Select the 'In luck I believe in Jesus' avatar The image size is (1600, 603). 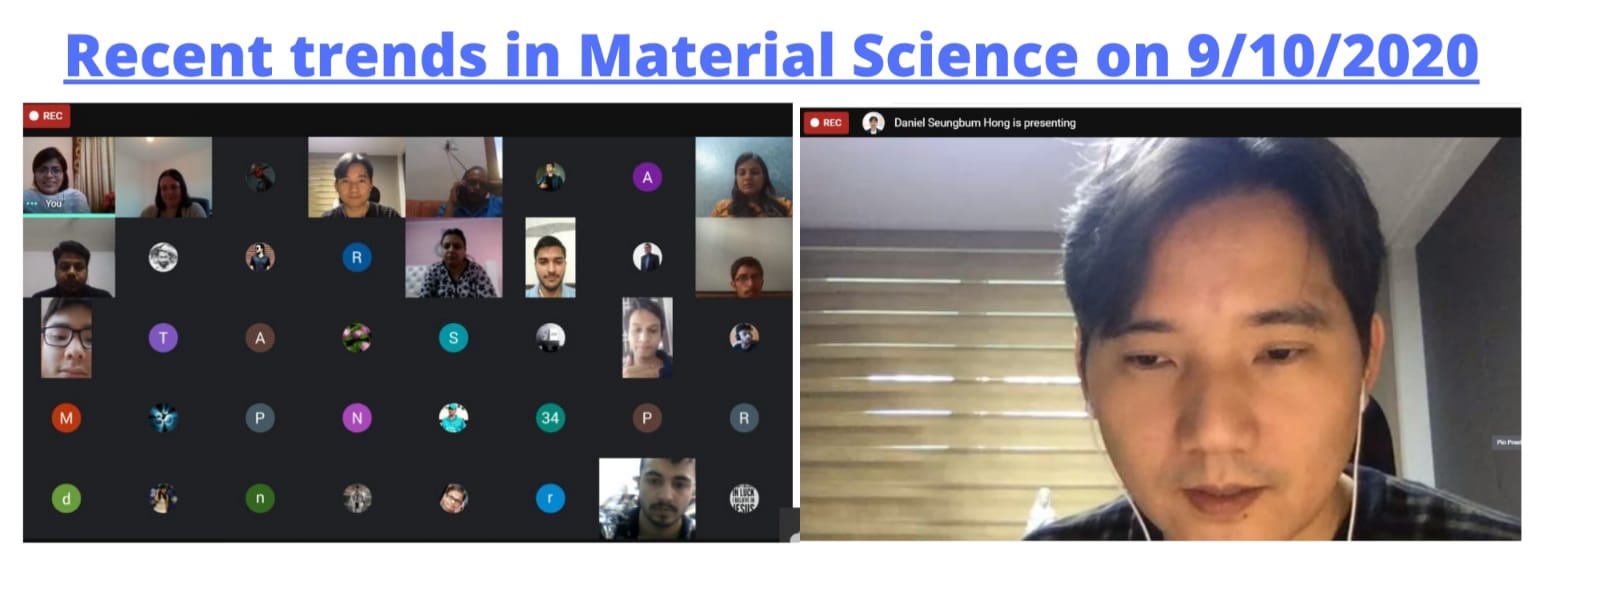pos(743,498)
